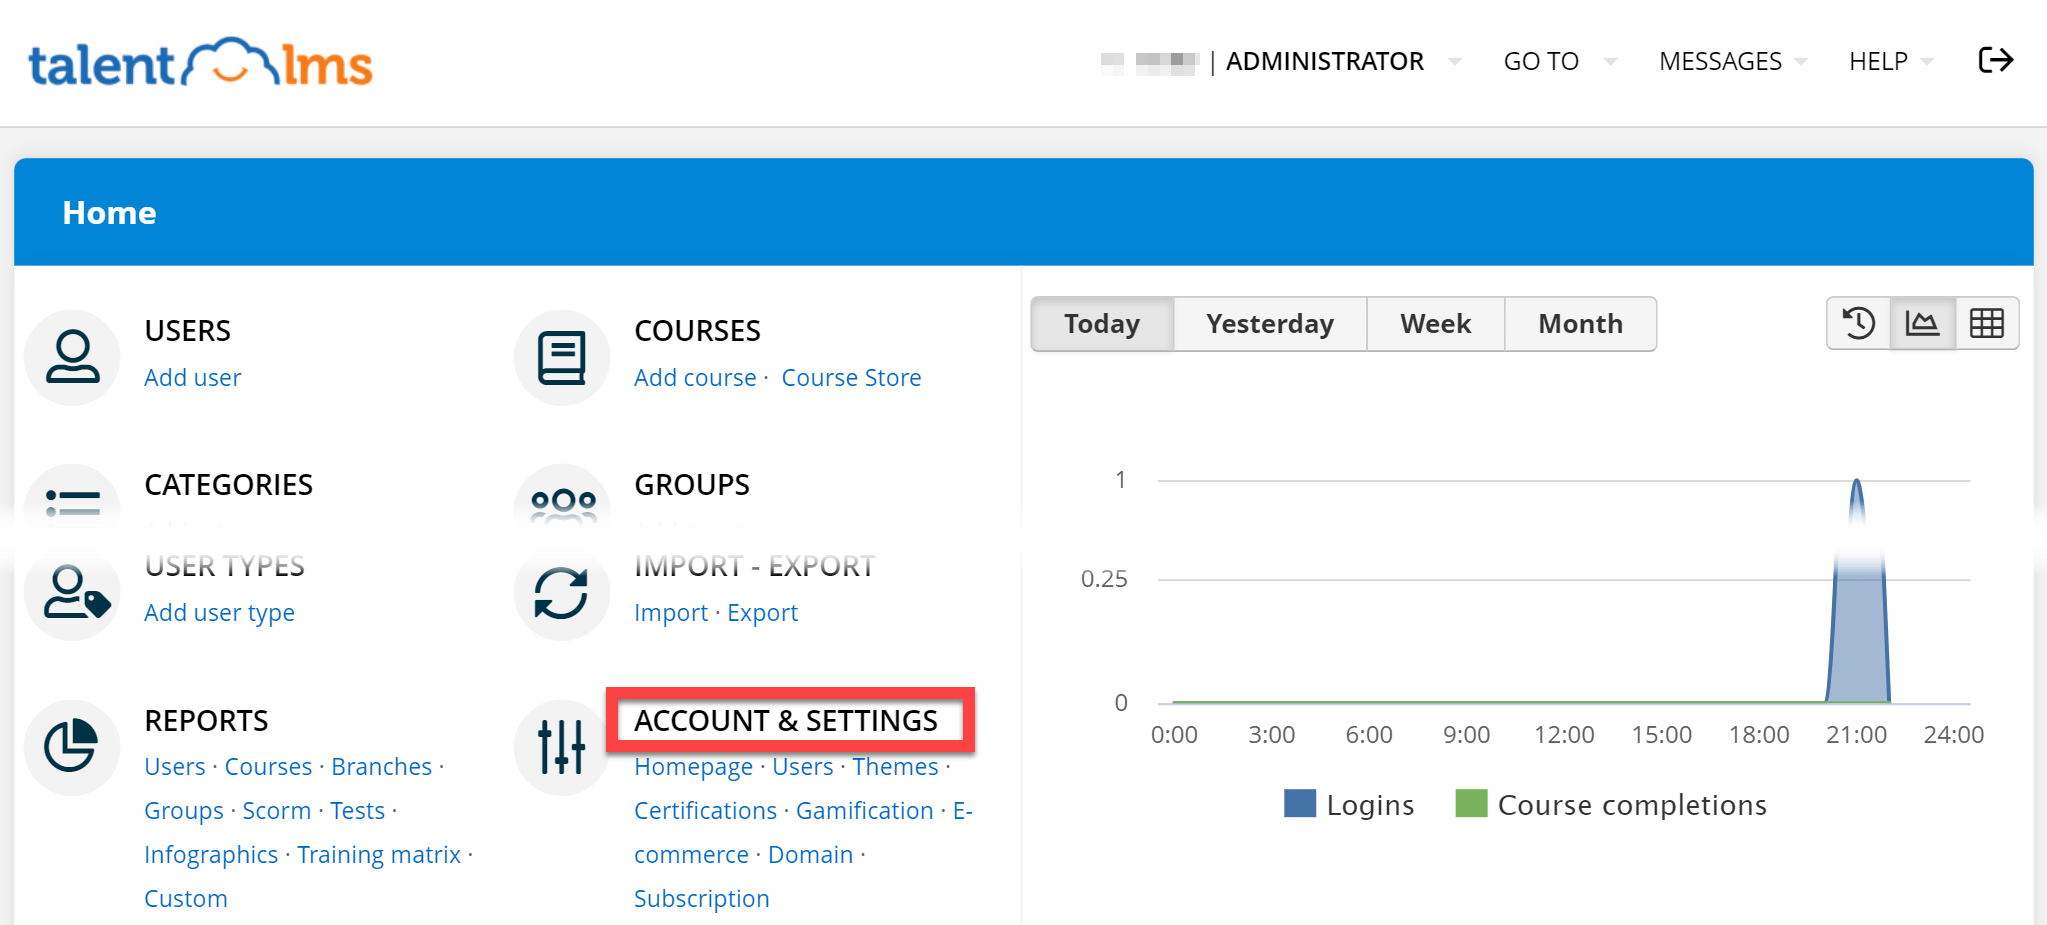This screenshot has width=2047, height=925.
Task: Open Certifications settings link
Action: tap(705, 810)
